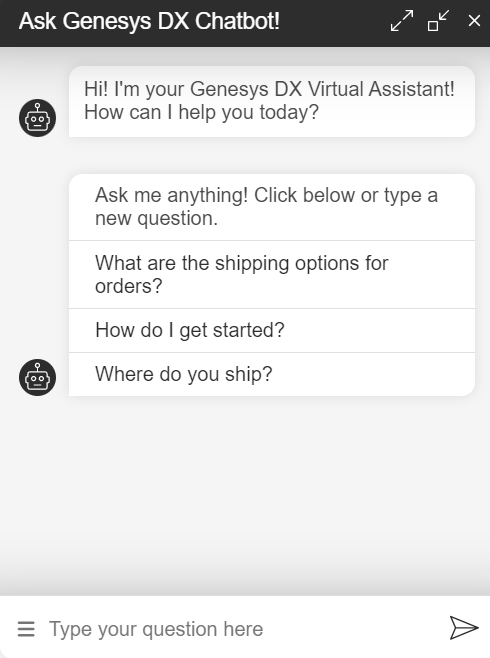The image size is (490, 658).
Task: Click the "Ask Genesys DX Chatbot!" title text
Action: click(x=149, y=21)
